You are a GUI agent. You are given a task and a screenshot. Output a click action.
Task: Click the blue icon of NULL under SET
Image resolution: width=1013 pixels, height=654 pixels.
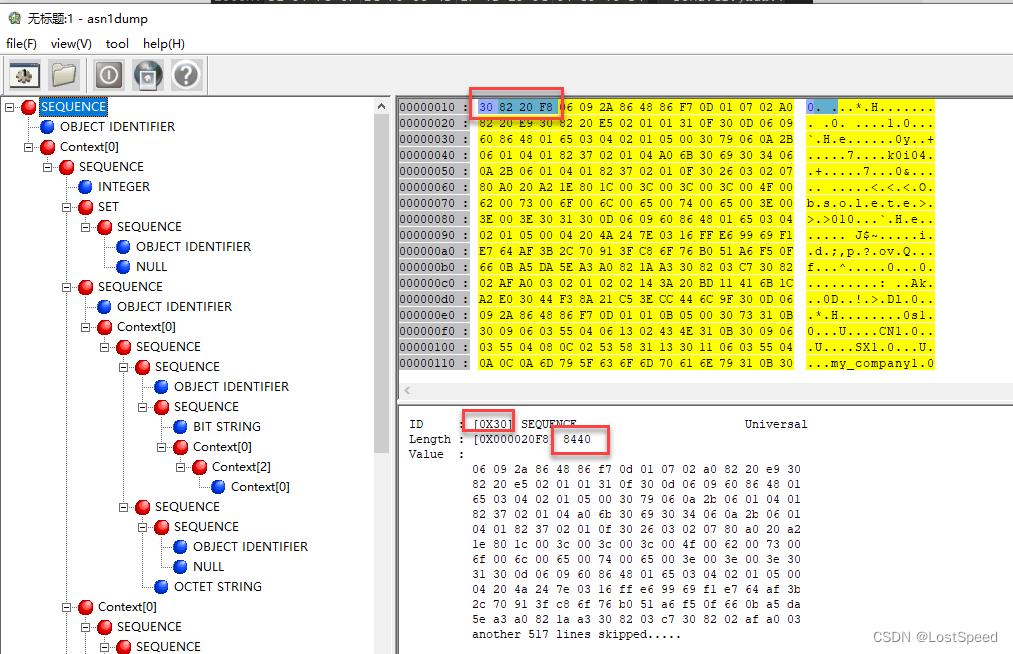(x=123, y=267)
